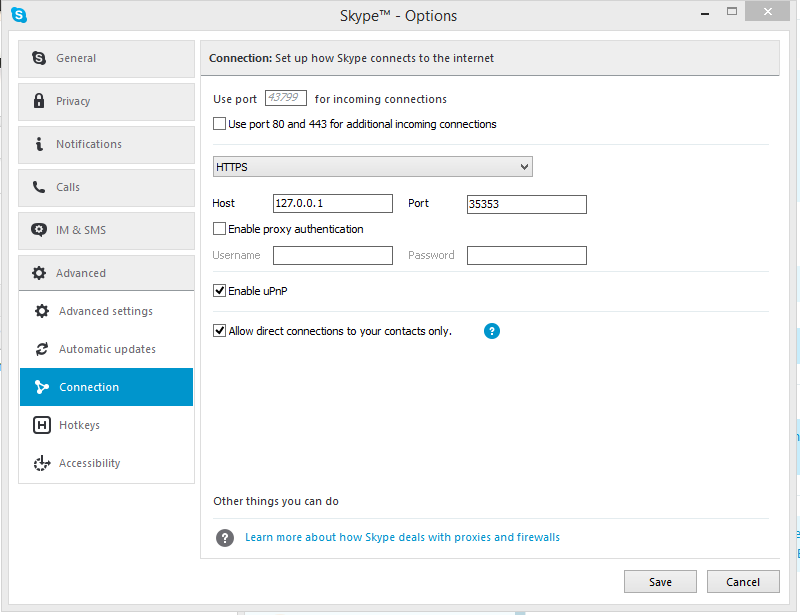Enable port 80 and 443 checkbox
800x615 pixels.
[x=219, y=124]
